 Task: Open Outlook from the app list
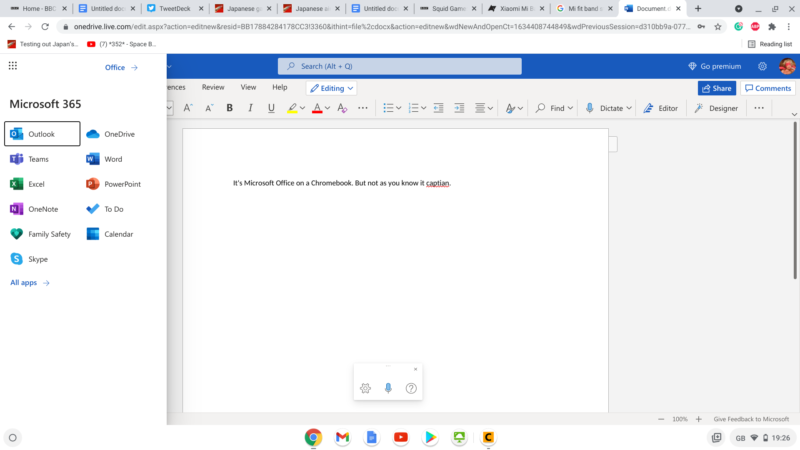point(42,134)
